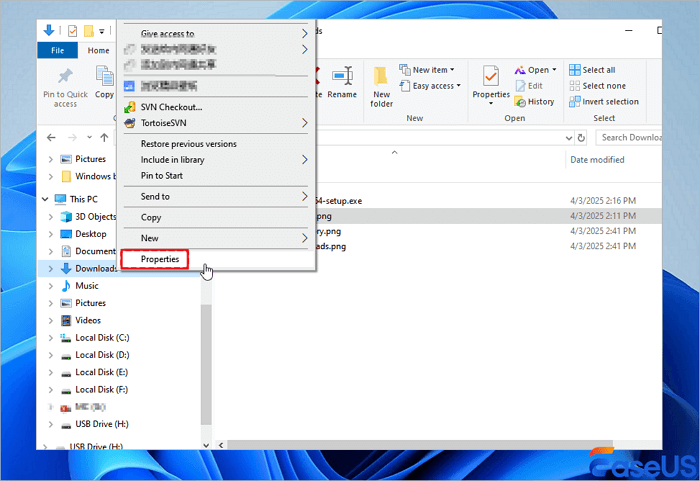Click the Search Downloads input field
The height and width of the screenshot is (481, 700).
[x=629, y=138]
